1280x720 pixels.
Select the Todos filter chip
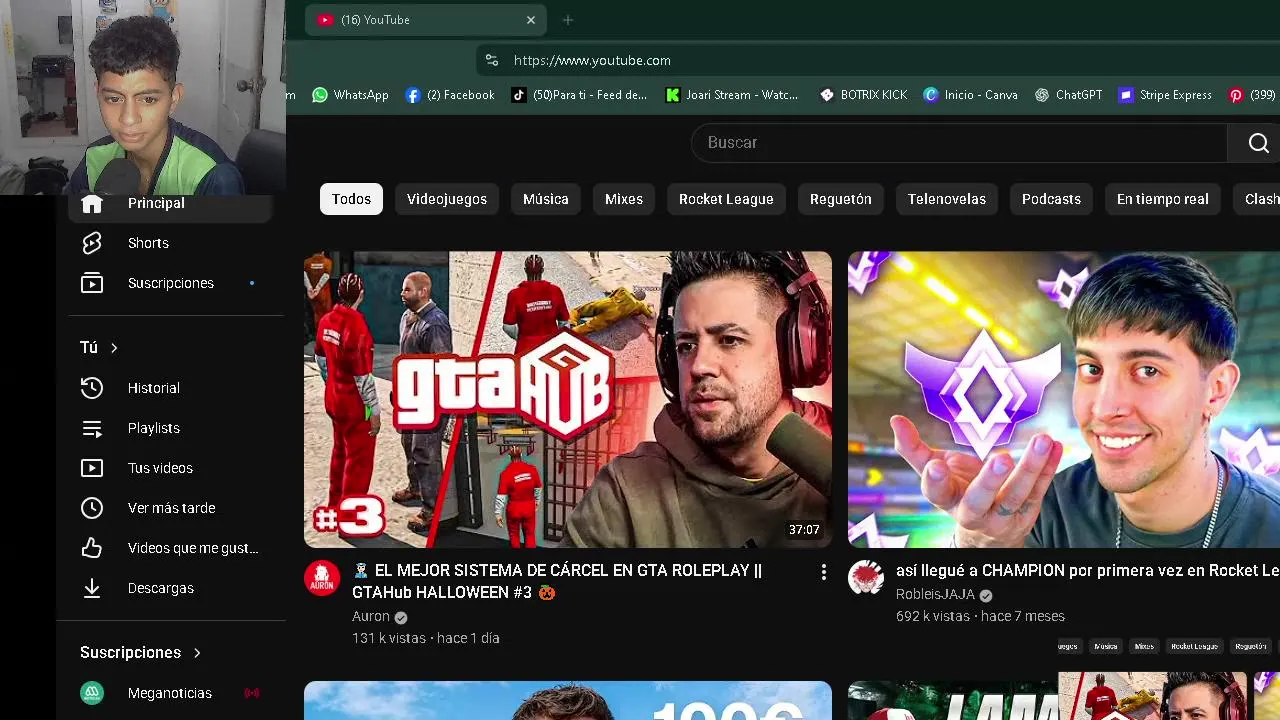[x=351, y=199]
